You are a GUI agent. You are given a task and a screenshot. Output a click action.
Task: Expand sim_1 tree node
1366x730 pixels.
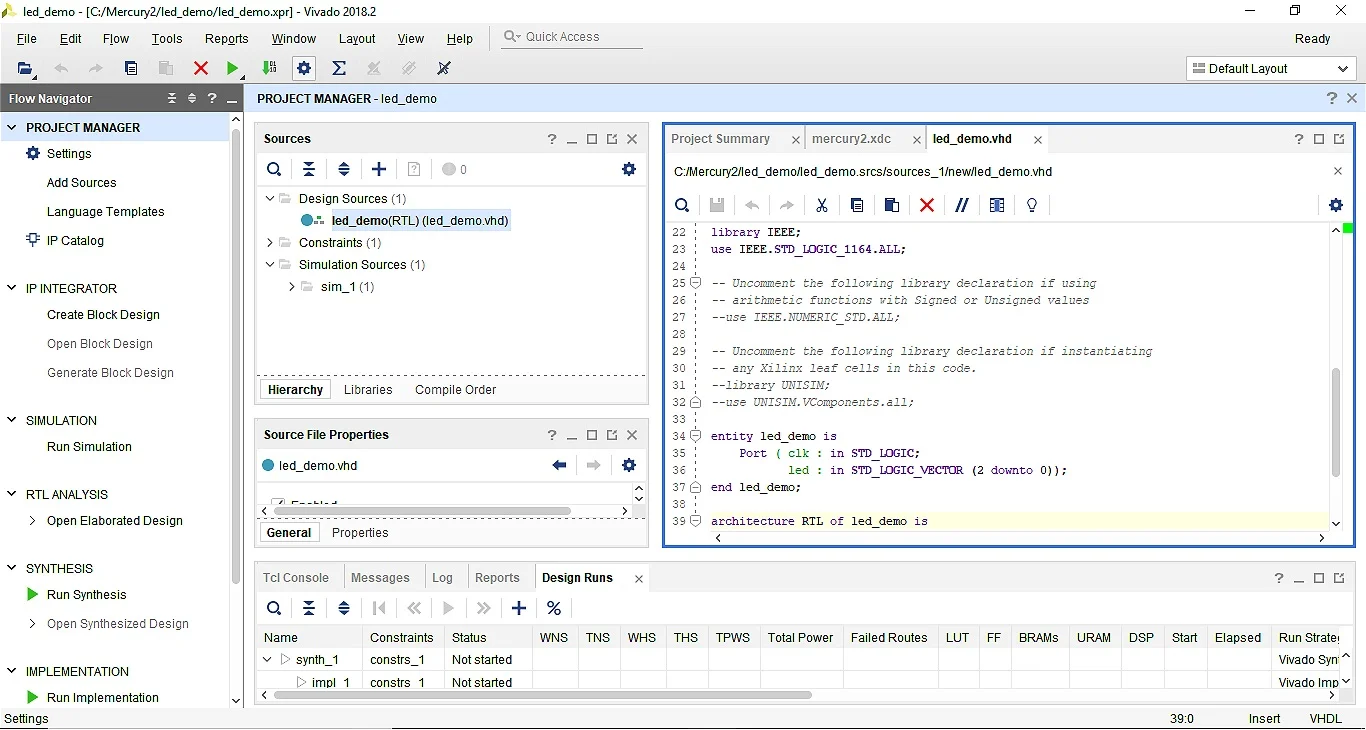292,287
